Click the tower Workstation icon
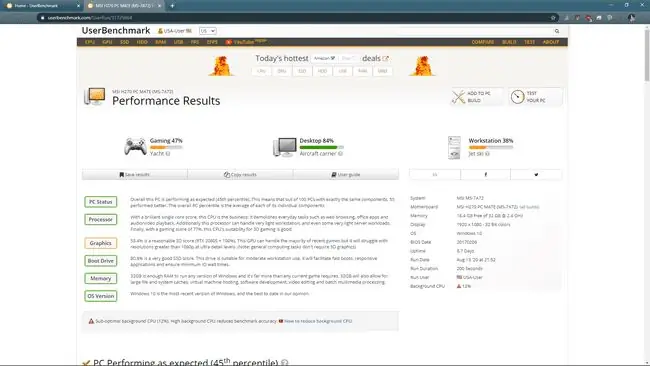This screenshot has height=366, width=650. coord(454,147)
